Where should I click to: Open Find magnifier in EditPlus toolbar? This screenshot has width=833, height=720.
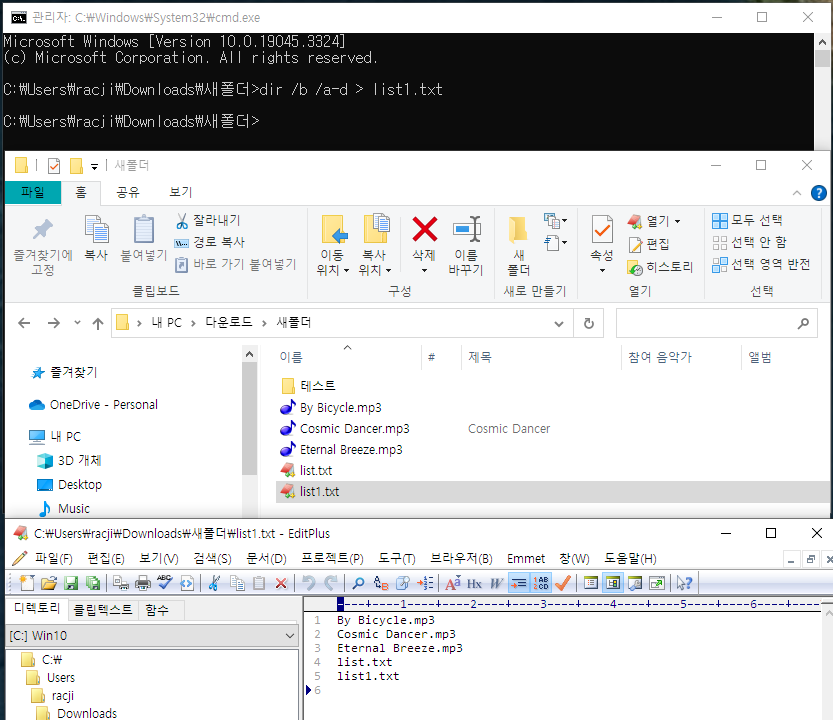[x=359, y=583]
